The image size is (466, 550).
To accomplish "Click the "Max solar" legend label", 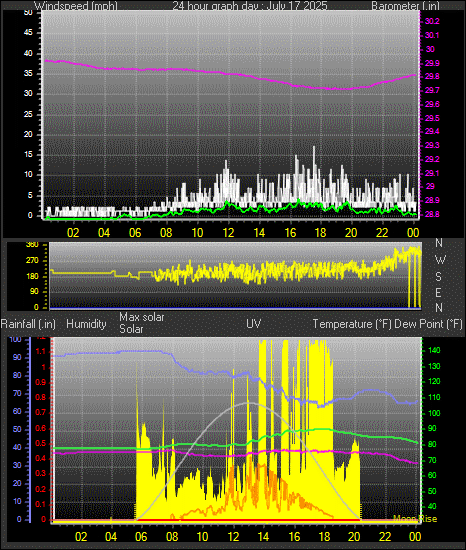I will tap(142, 317).
